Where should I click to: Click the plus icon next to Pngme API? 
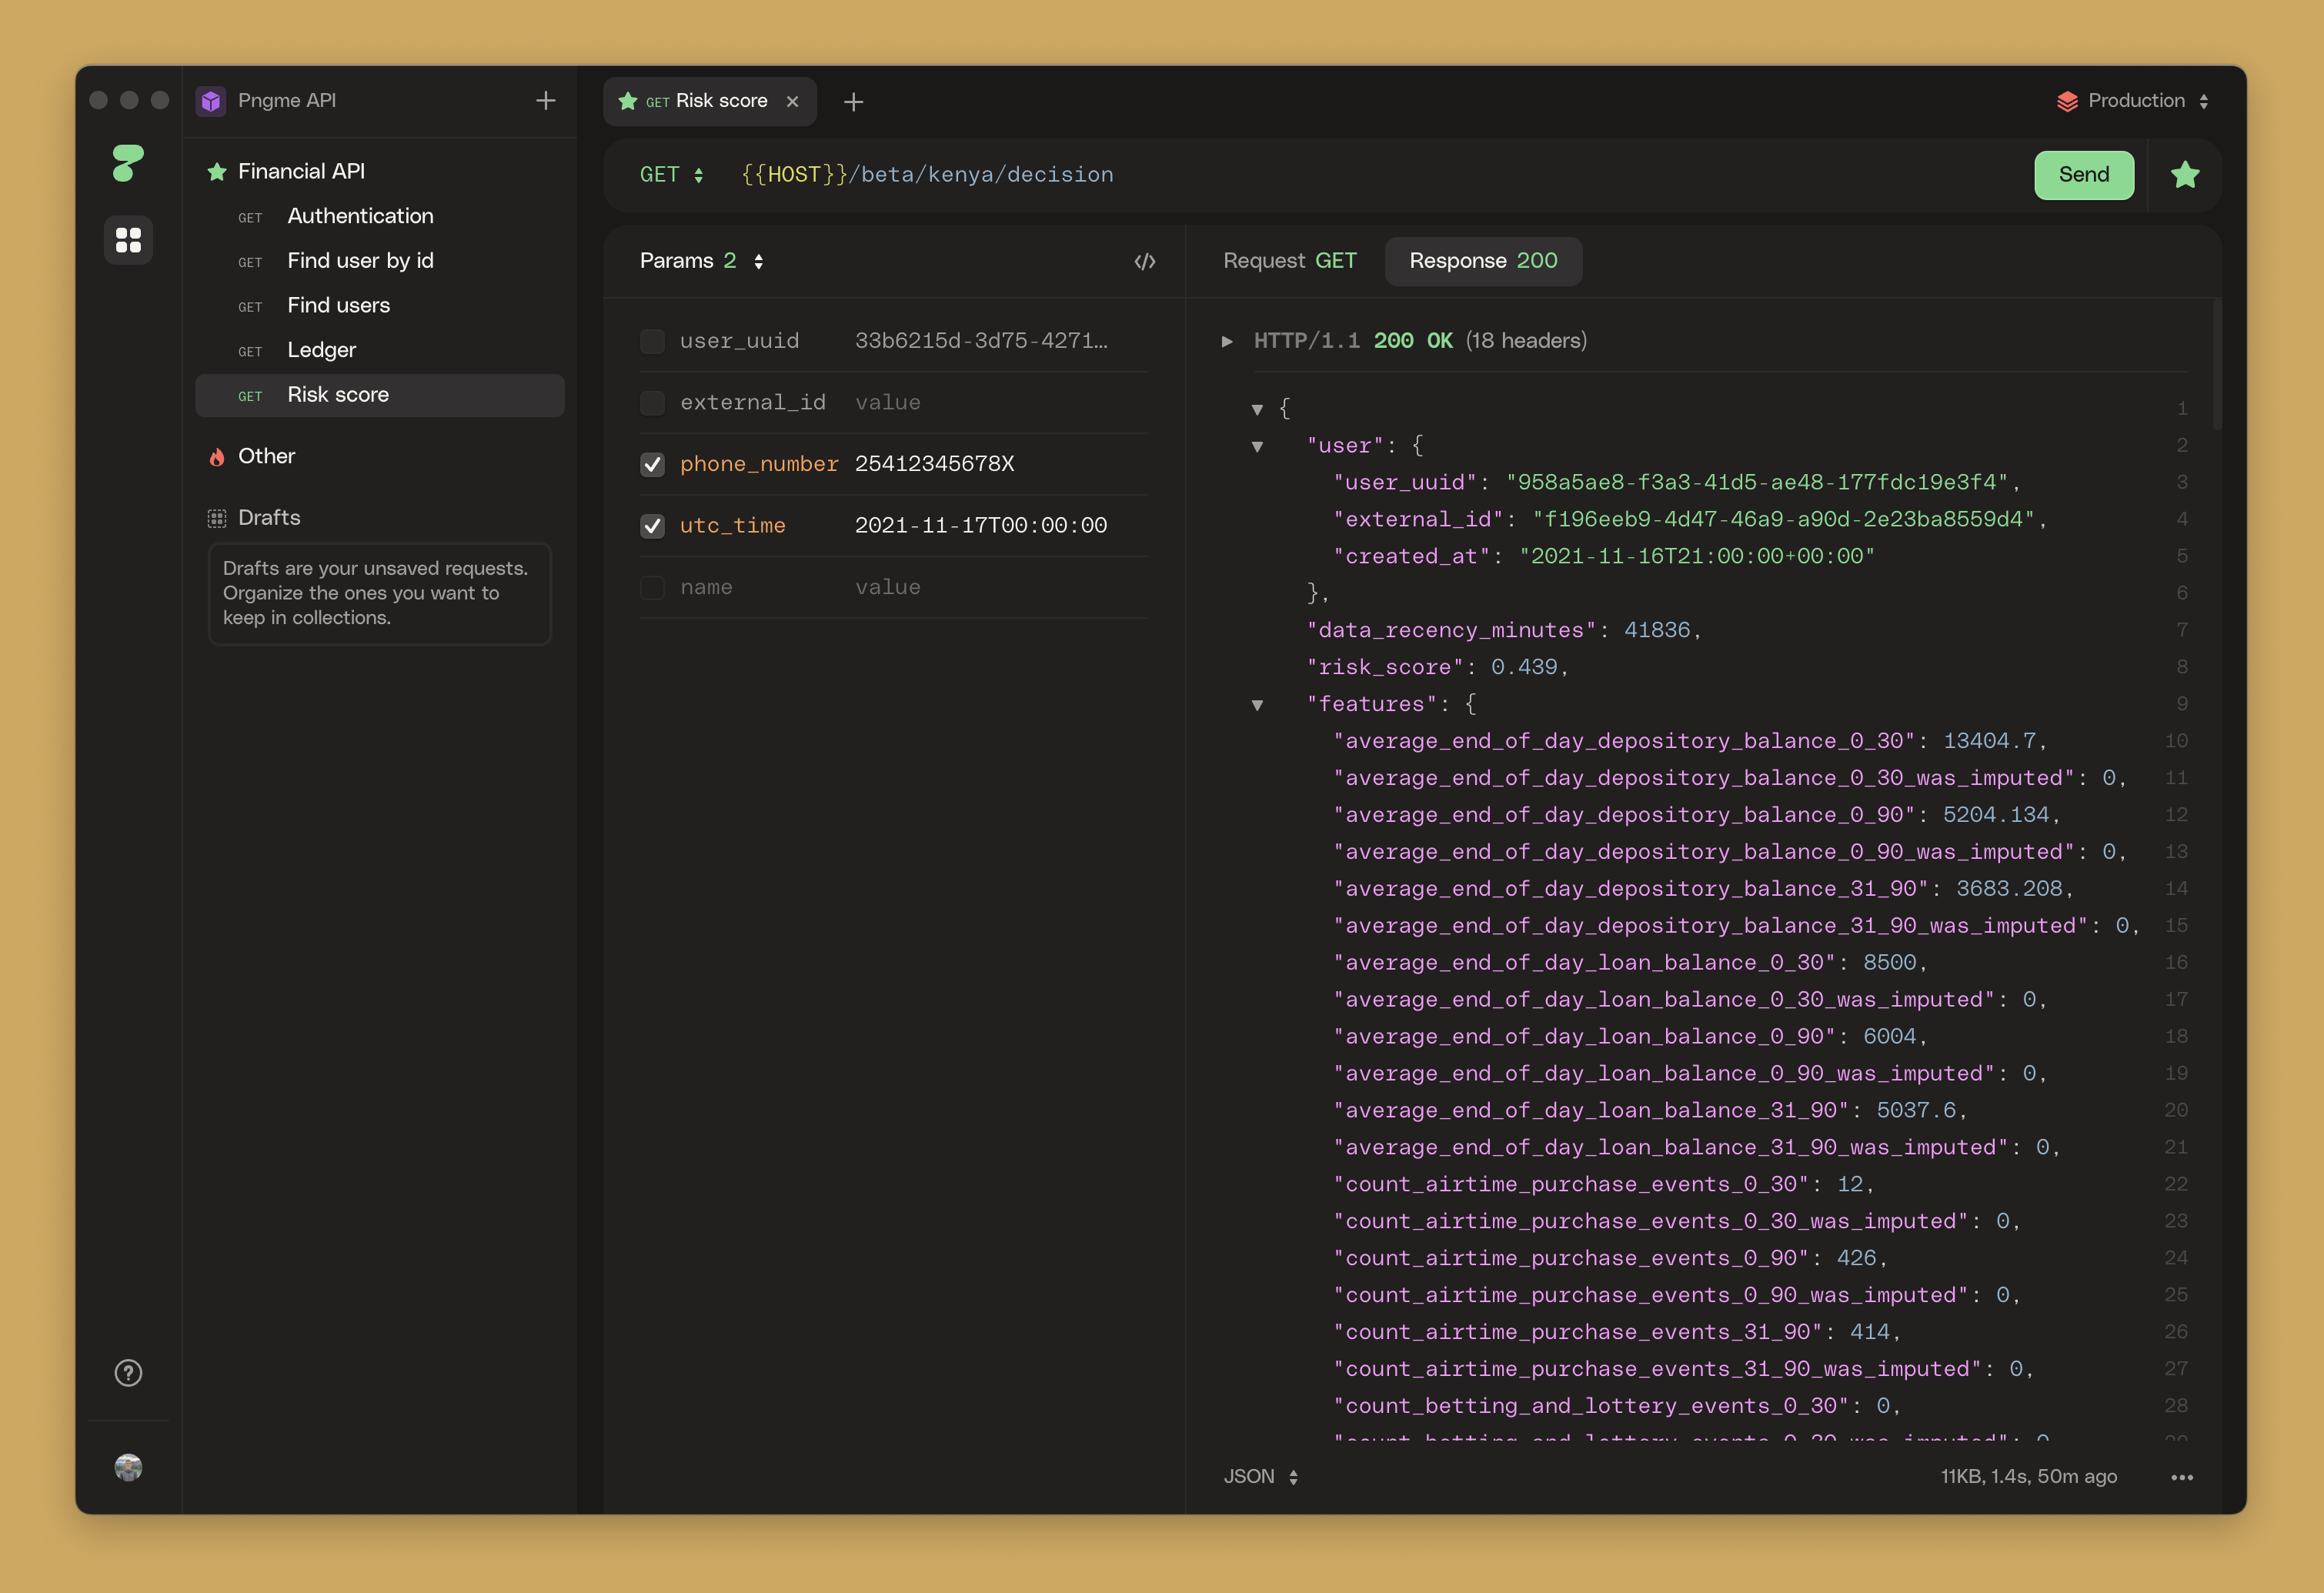(x=545, y=100)
